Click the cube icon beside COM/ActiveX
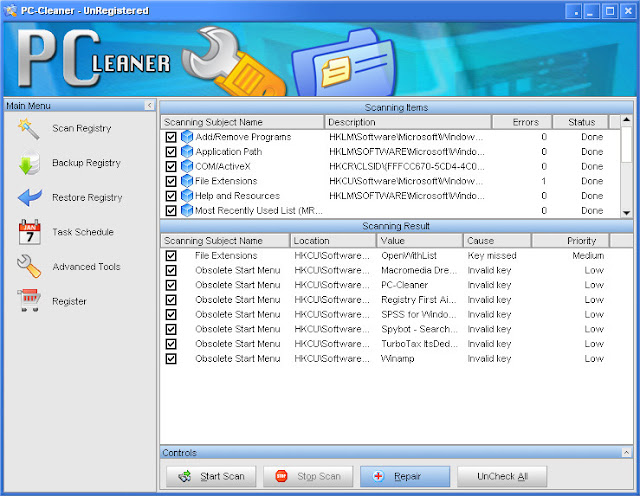This screenshot has height=496, width=640. [187, 166]
